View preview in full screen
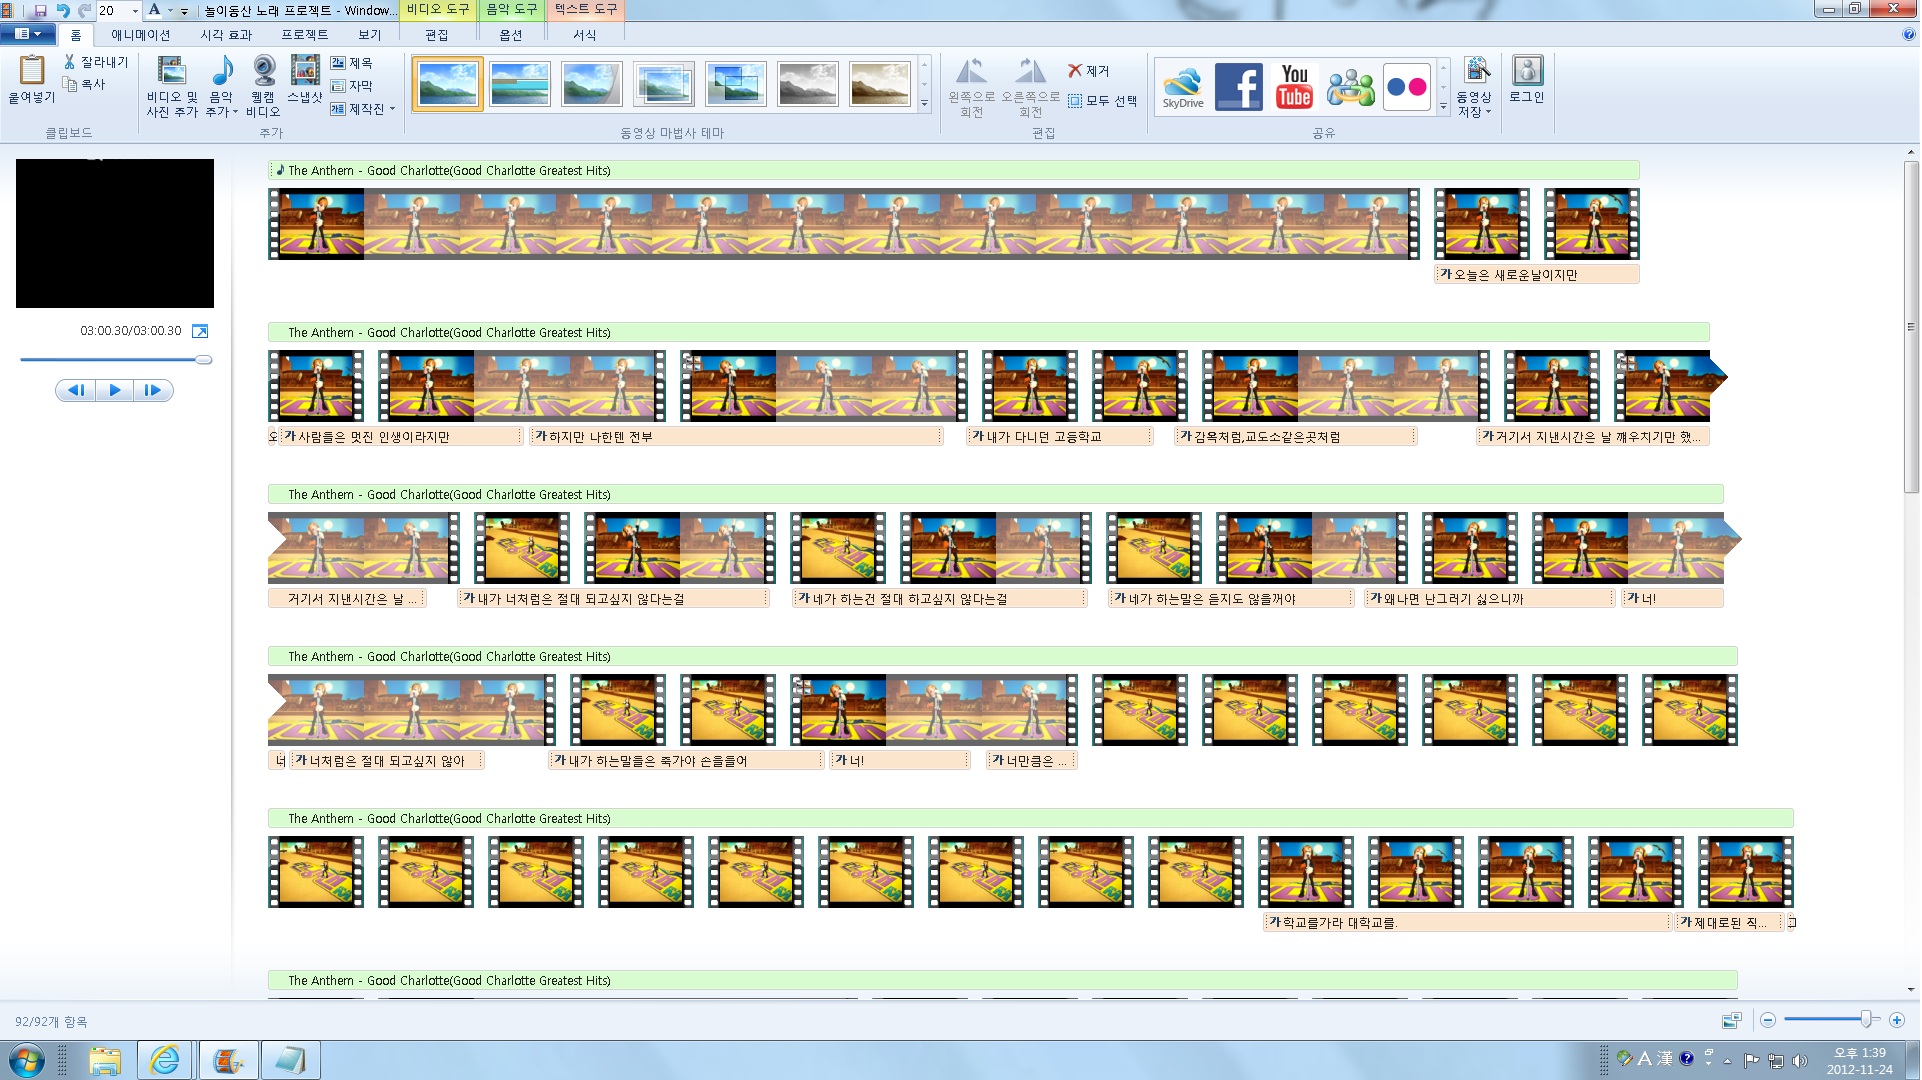The height and width of the screenshot is (1080, 1922). [x=200, y=331]
